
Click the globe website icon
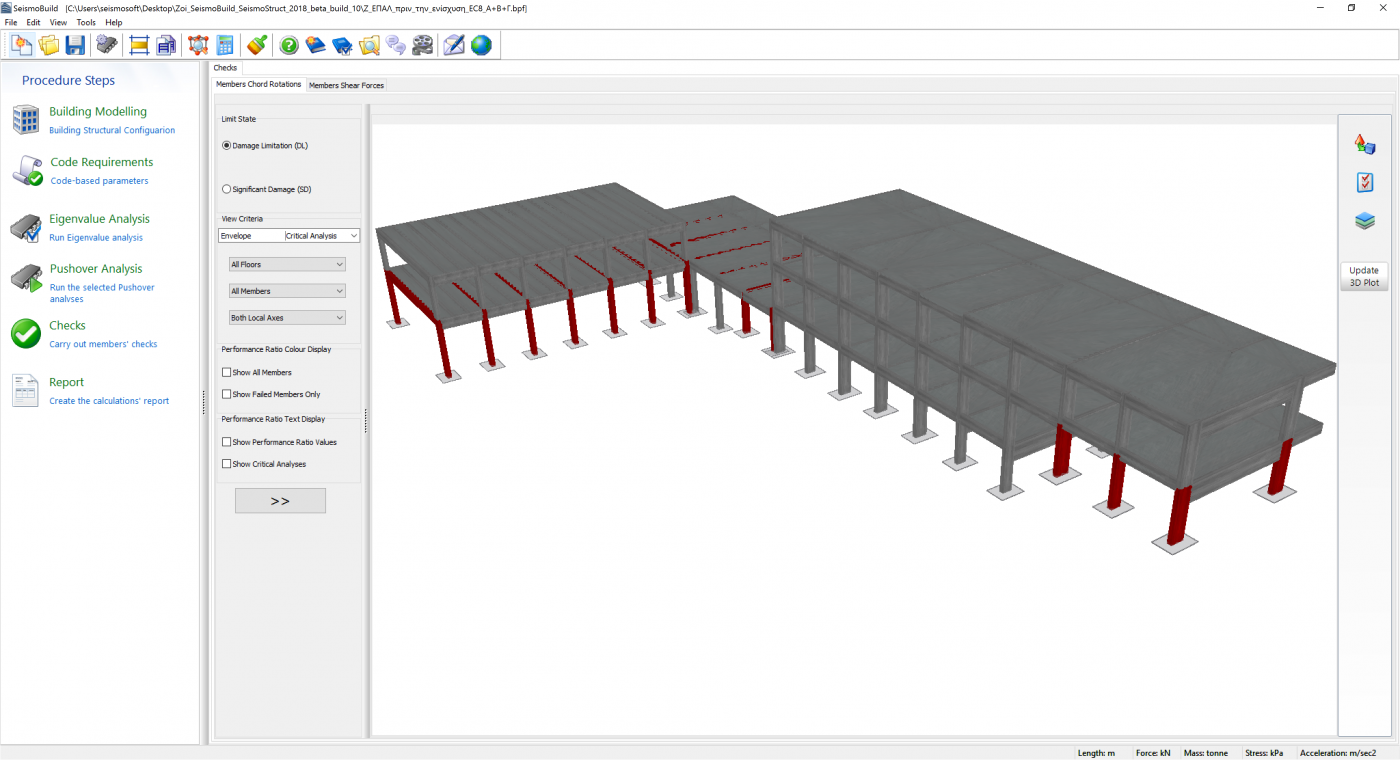(481, 45)
